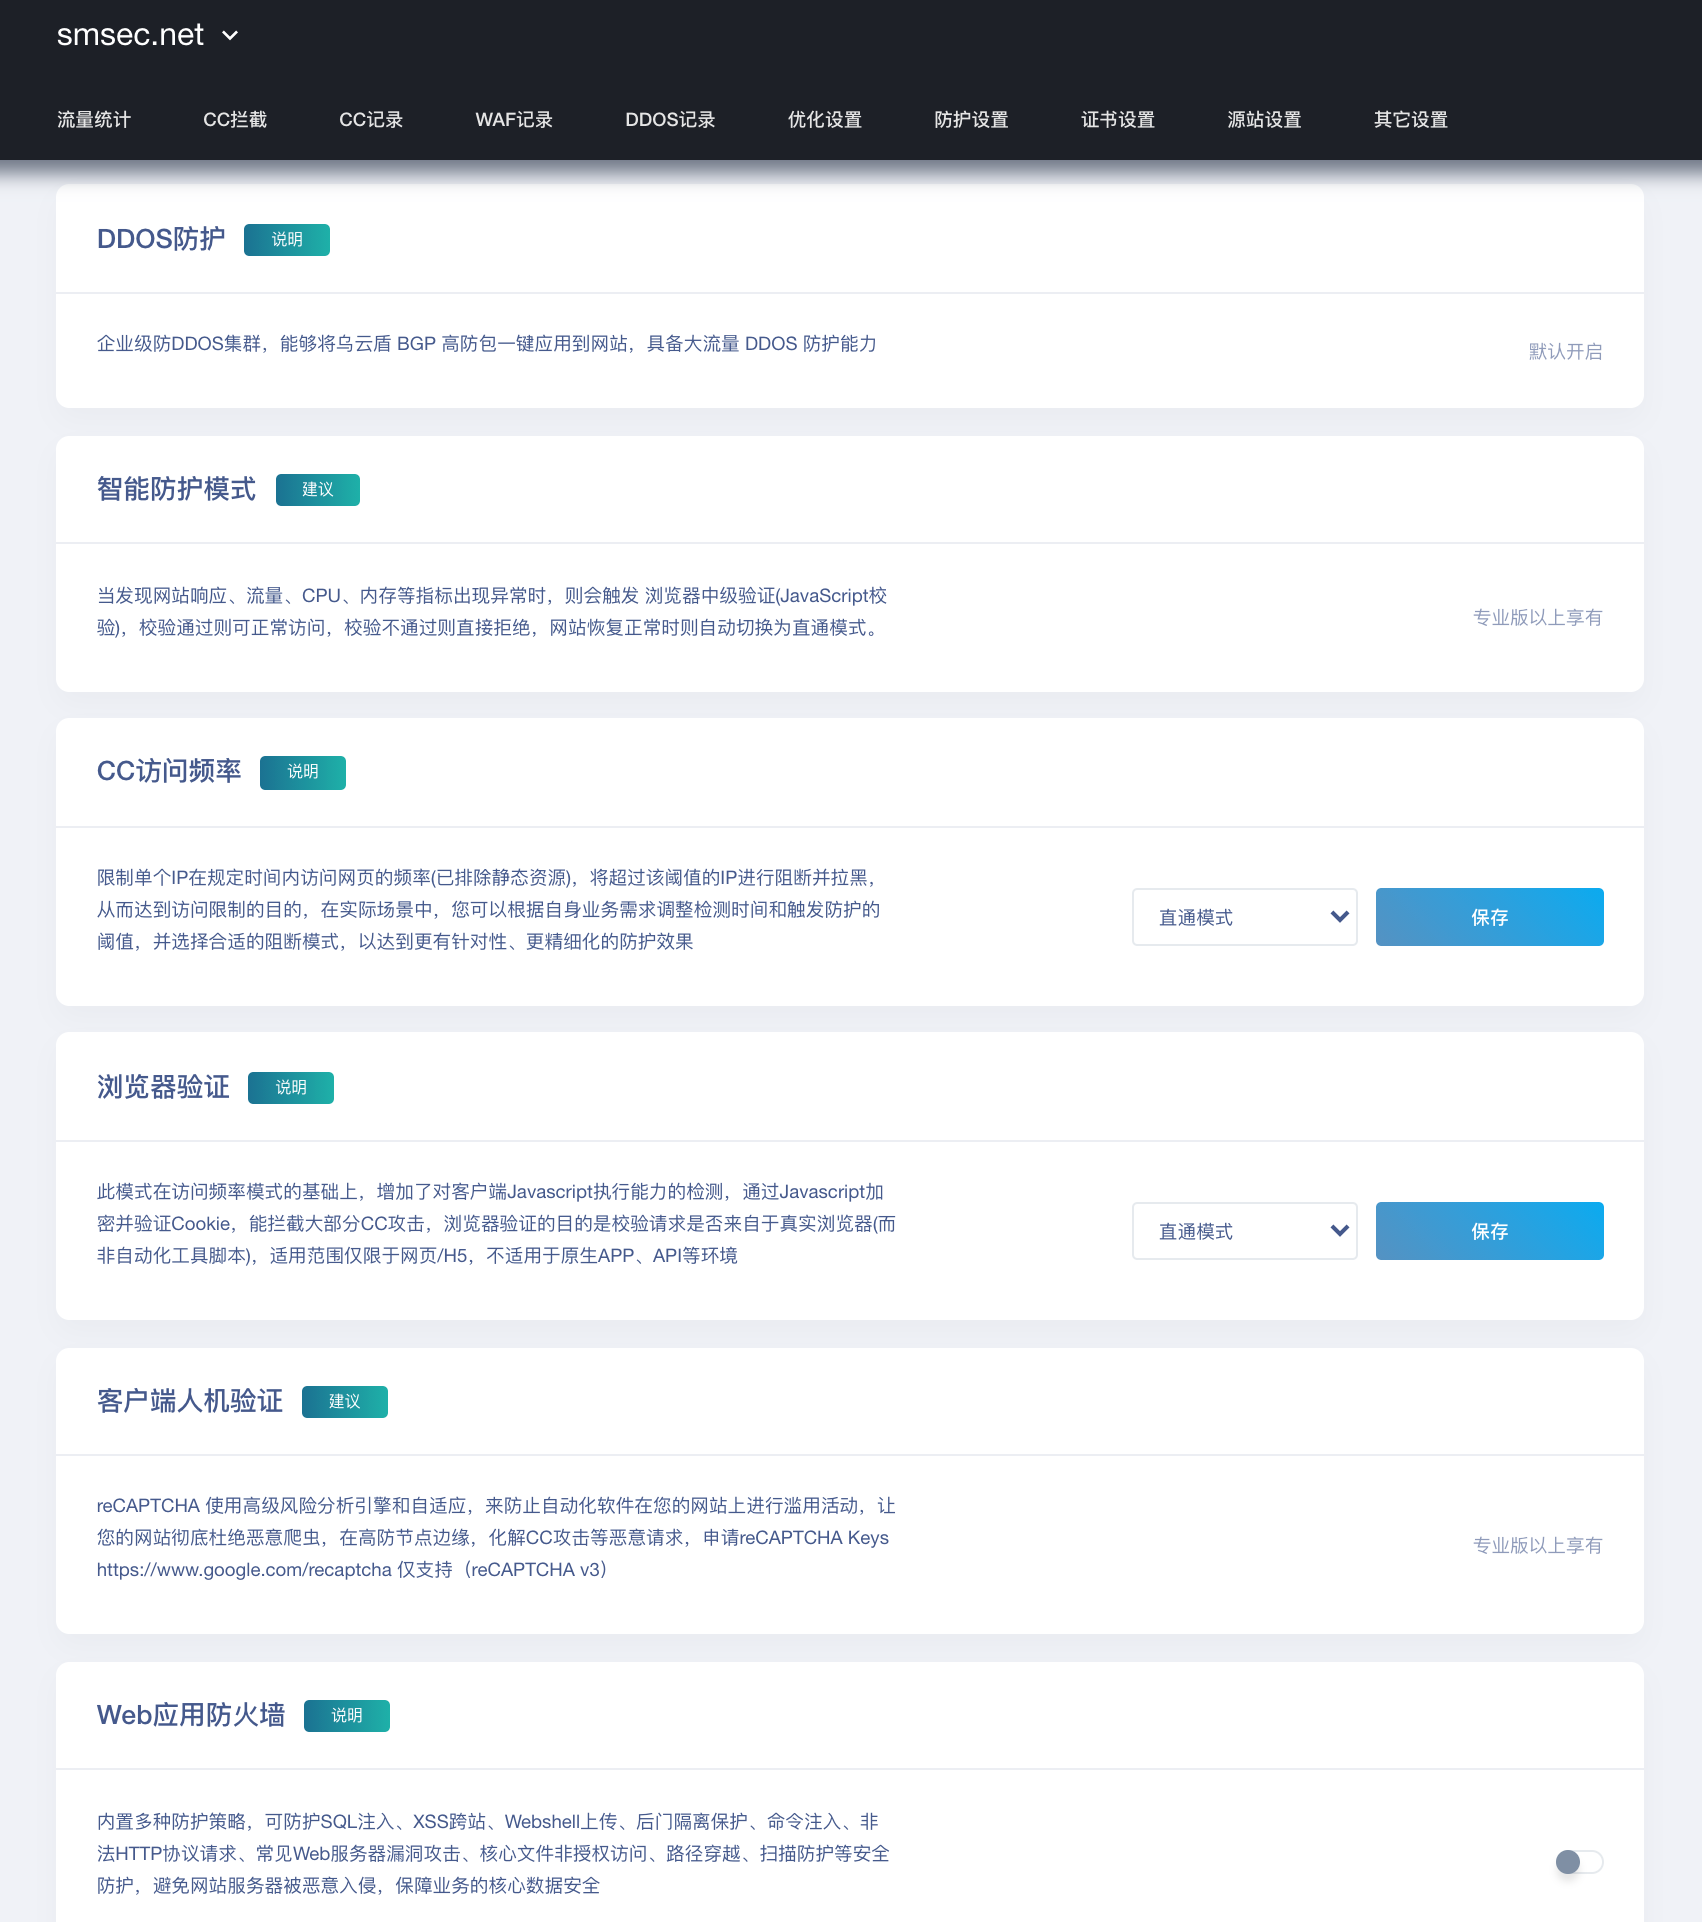Click the 说明 badge beside Web应用防火墙
The height and width of the screenshot is (1922, 1702).
pos(347,1716)
